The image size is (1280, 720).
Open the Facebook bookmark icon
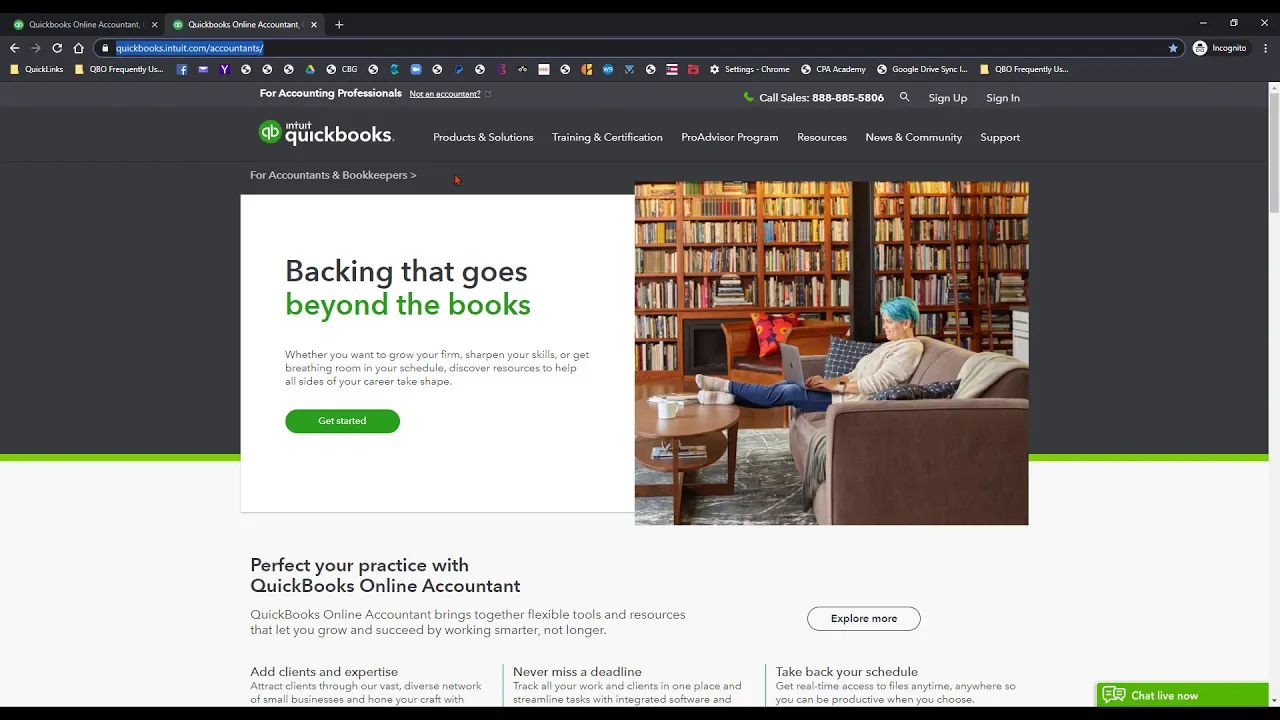click(x=182, y=69)
